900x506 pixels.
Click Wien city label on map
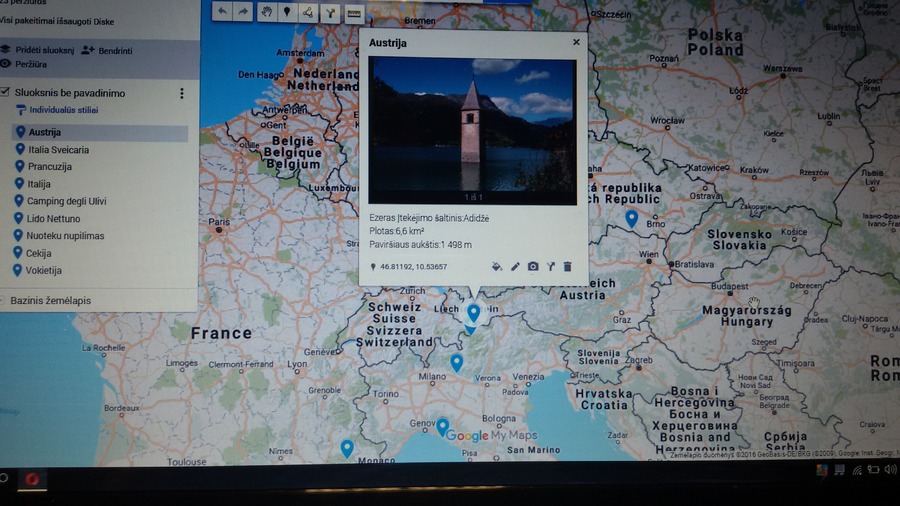point(649,254)
